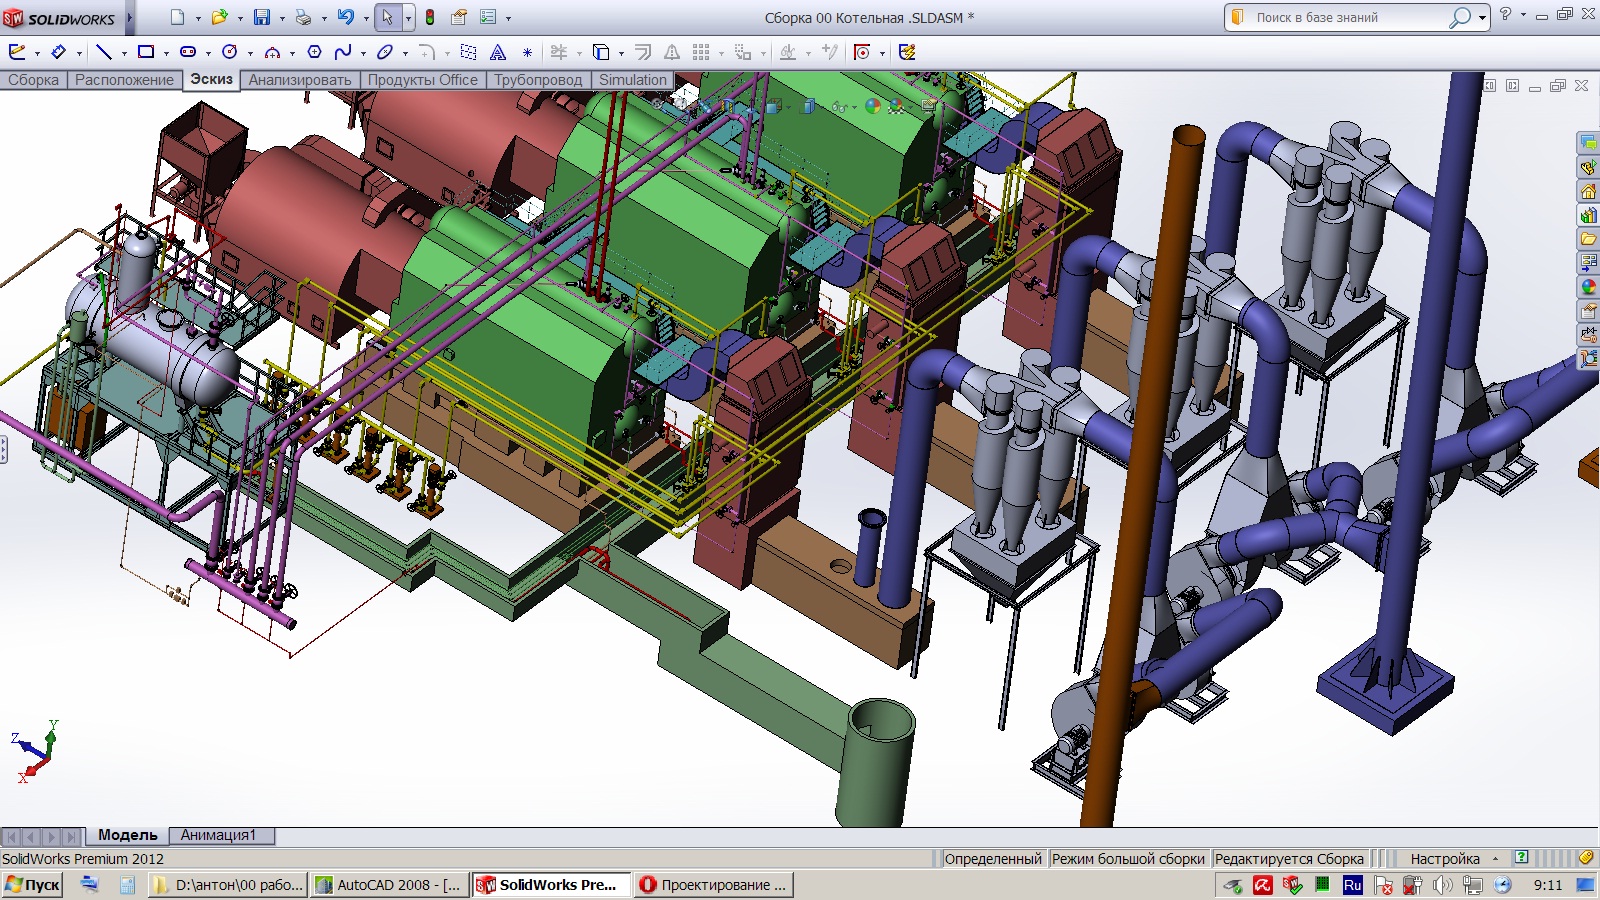Expand the knowledge base search dropdown arrow
This screenshot has width=1600, height=900.
click(x=1482, y=18)
